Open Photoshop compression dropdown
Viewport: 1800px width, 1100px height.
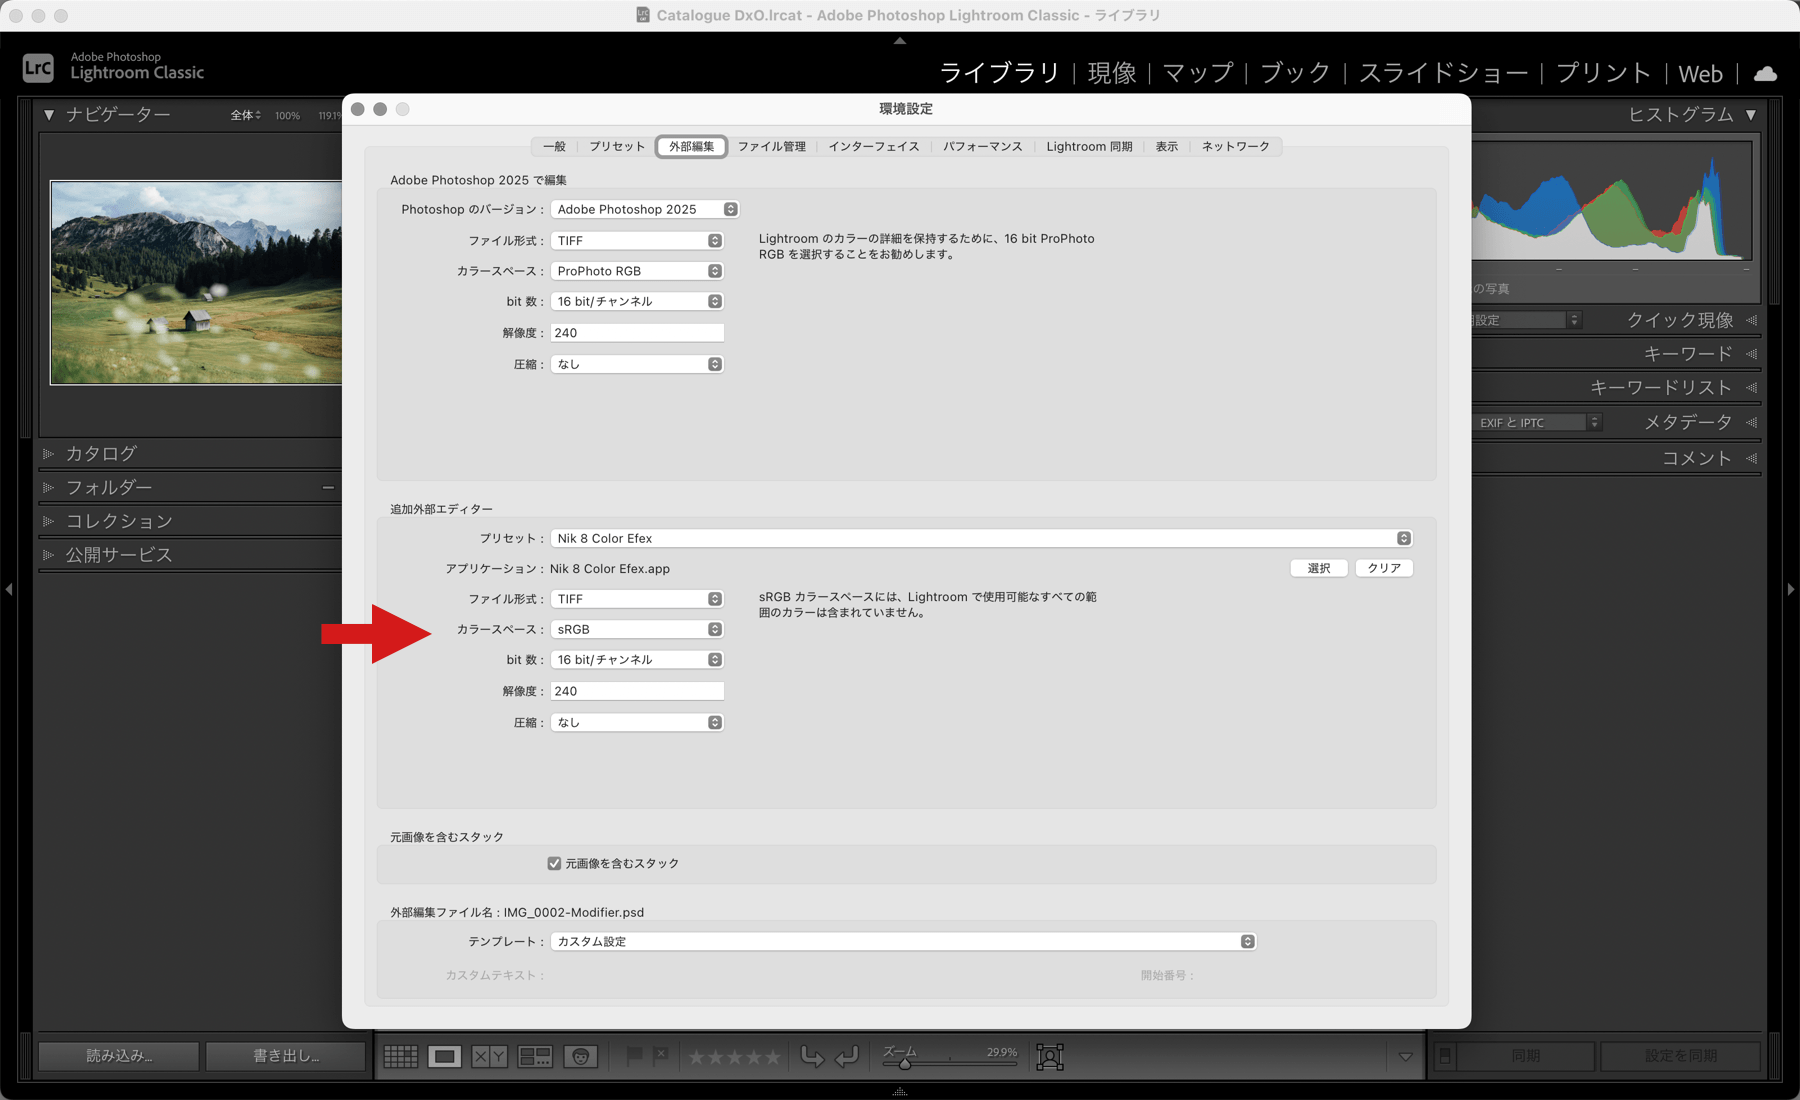click(x=637, y=364)
